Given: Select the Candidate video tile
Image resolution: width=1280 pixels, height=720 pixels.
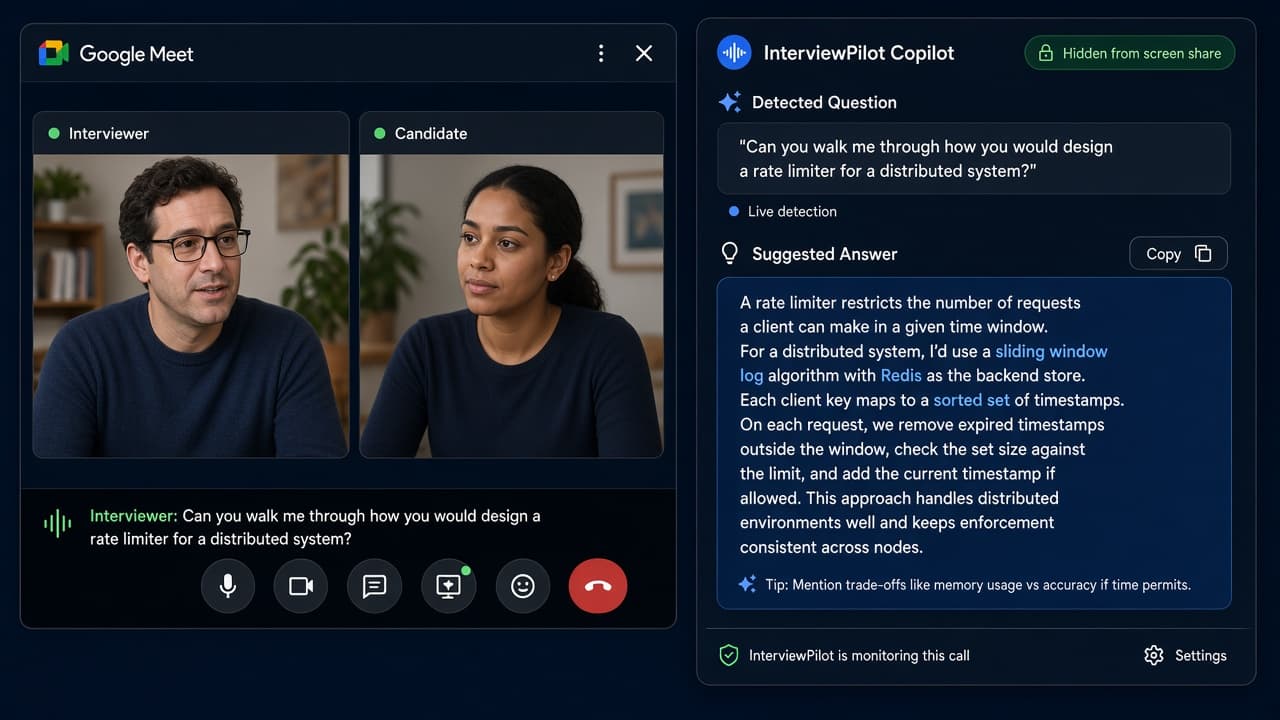Looking at the screenshot, I should coord(511,285).
